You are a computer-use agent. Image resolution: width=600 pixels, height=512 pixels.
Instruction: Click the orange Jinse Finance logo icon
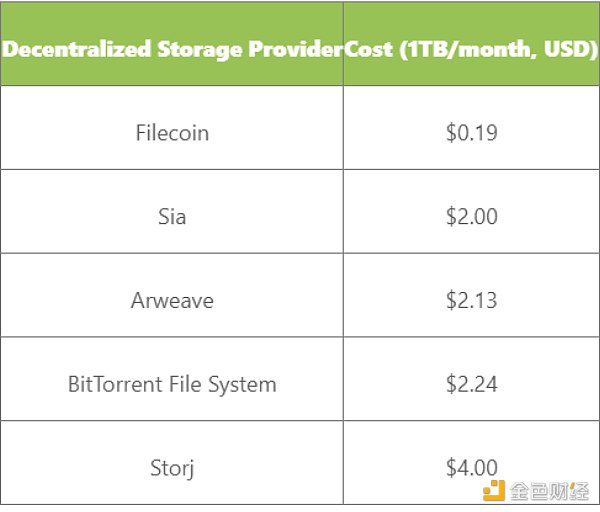click(x=494, y=491)
